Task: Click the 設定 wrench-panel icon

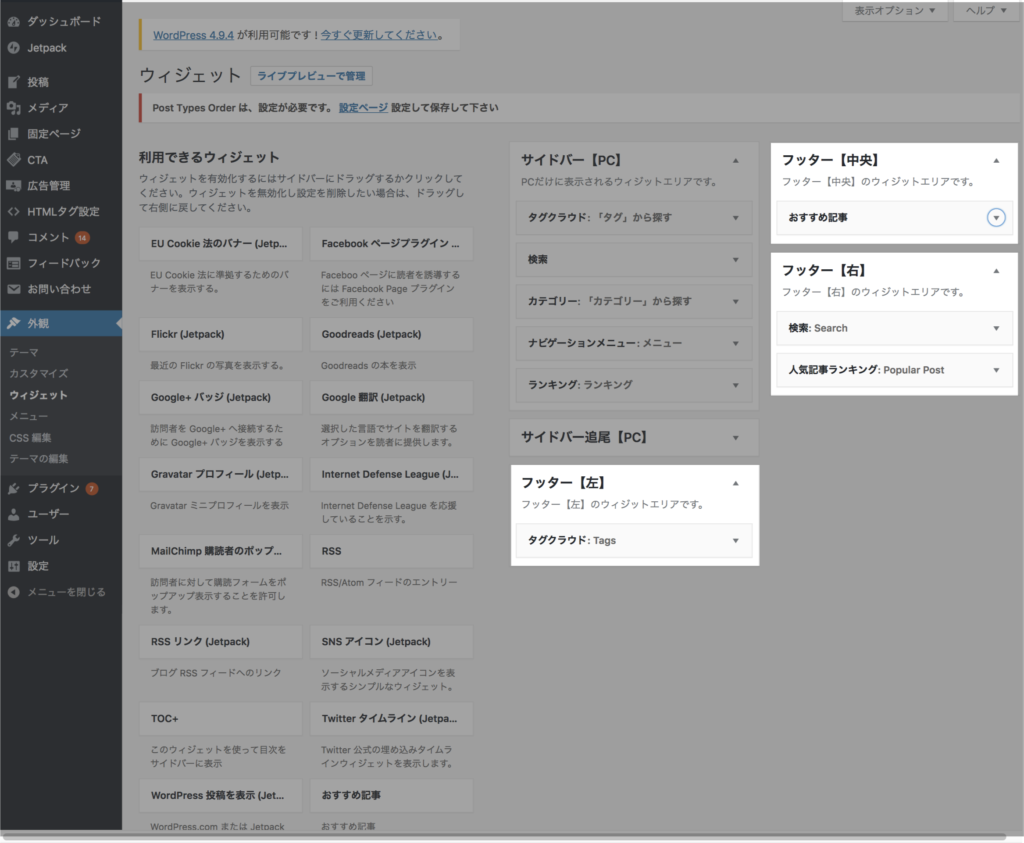Action: [x=15, y=566]
